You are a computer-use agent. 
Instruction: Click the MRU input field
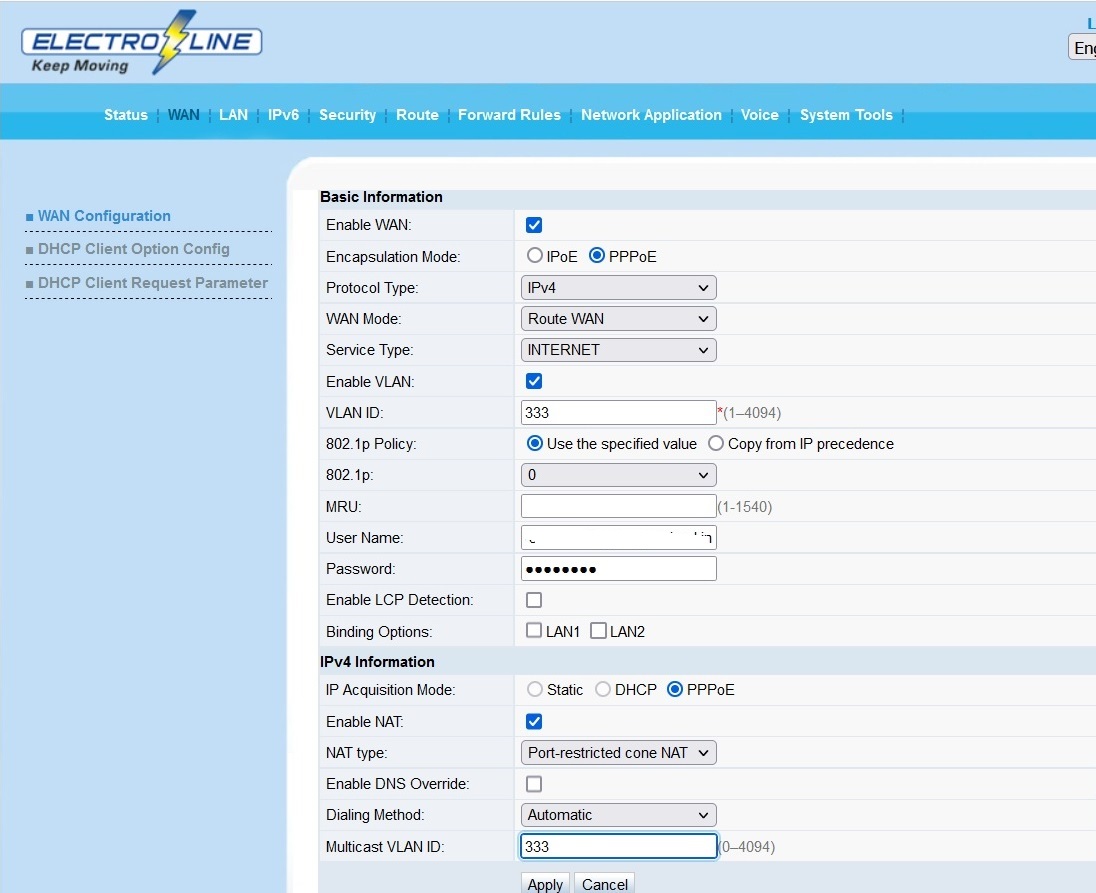tap(618, 506)
